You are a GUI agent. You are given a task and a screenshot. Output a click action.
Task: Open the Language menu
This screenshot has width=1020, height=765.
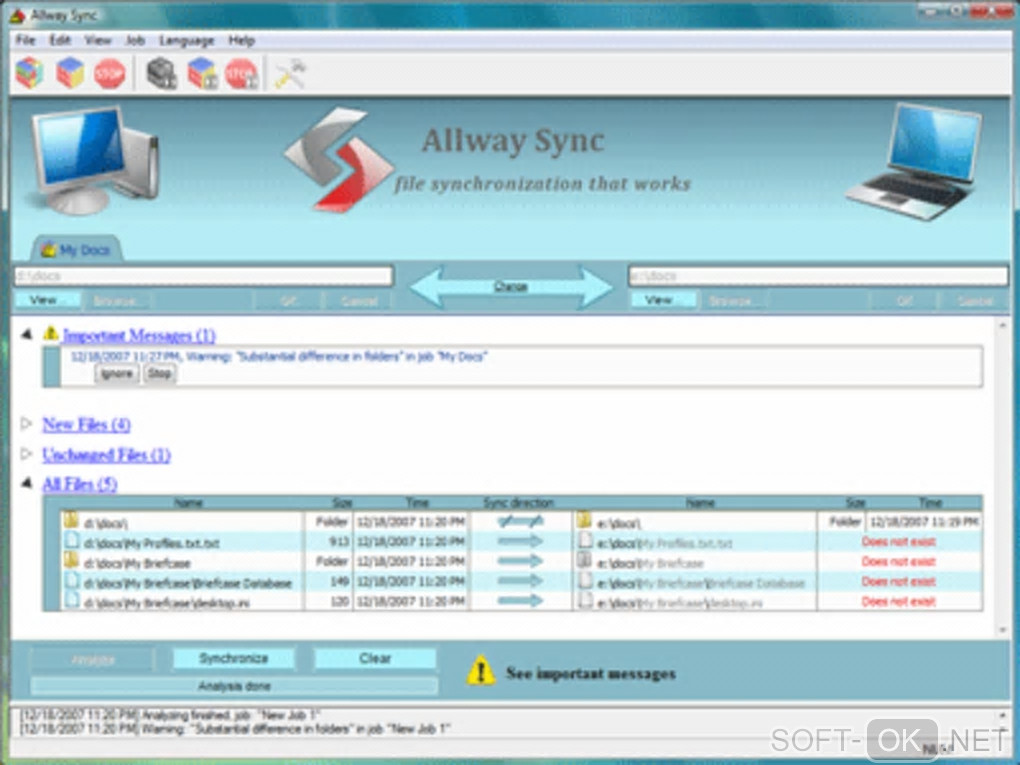tap(187, 40)
